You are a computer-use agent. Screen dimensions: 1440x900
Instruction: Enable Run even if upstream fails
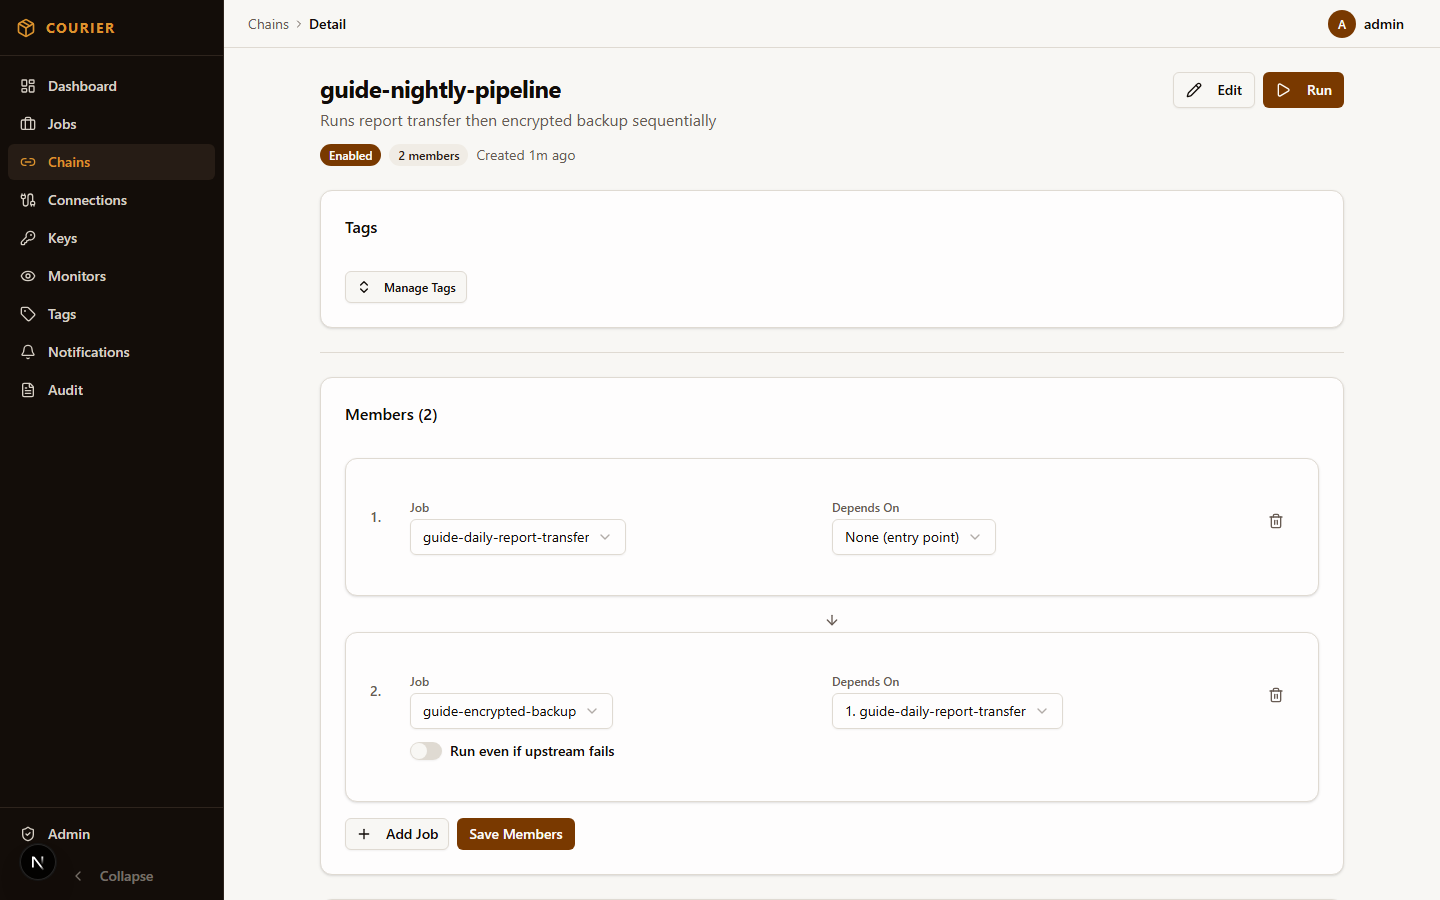(x=425, y=751)
